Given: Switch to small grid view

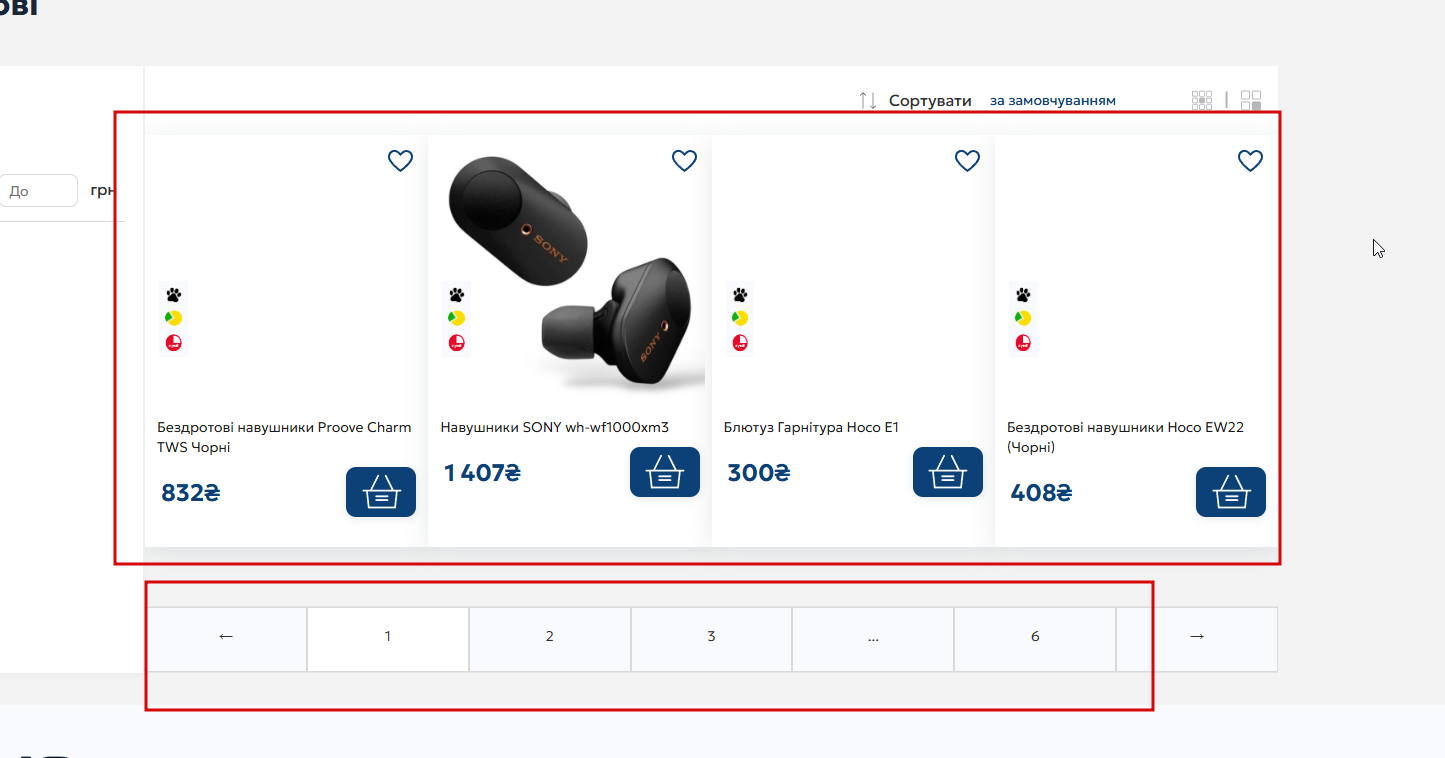Looking at the screenshot, I should 1202,100.
